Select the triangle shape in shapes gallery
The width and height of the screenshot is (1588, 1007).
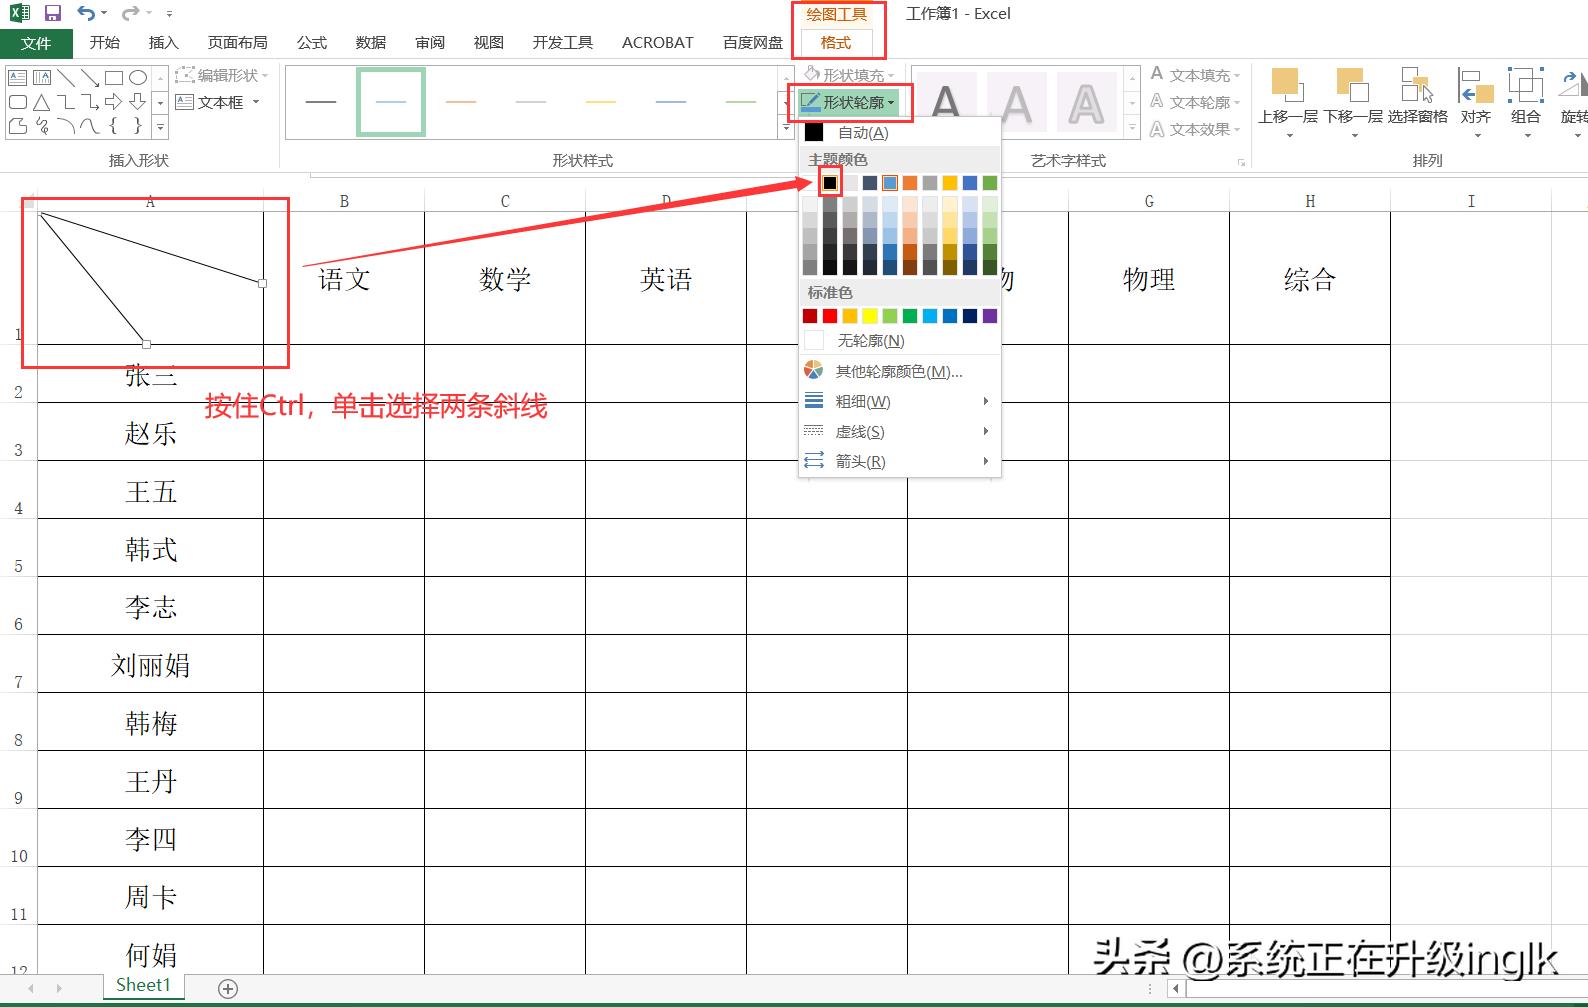(x=41, y=102)
